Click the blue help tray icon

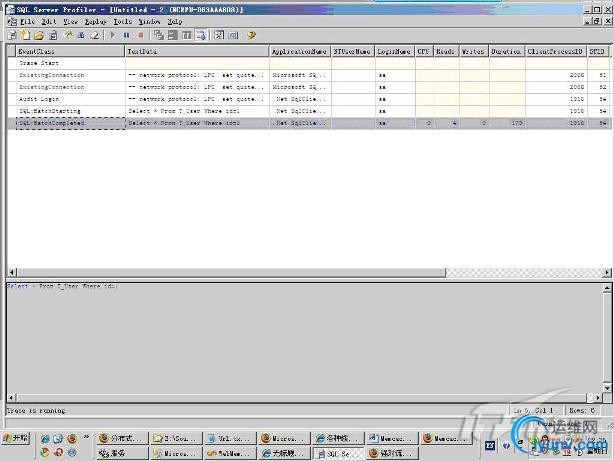(x=506, y=446)
